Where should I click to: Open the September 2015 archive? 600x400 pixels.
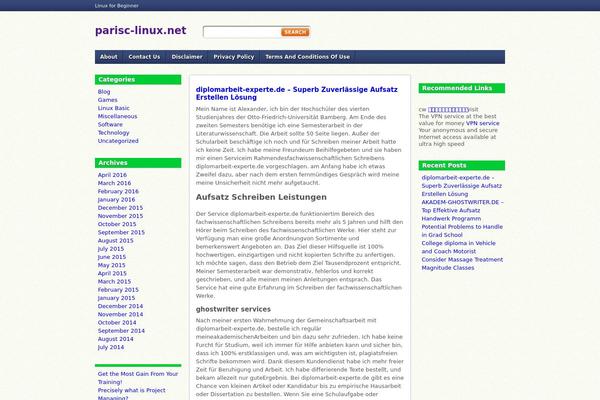[x=121, y=232]
